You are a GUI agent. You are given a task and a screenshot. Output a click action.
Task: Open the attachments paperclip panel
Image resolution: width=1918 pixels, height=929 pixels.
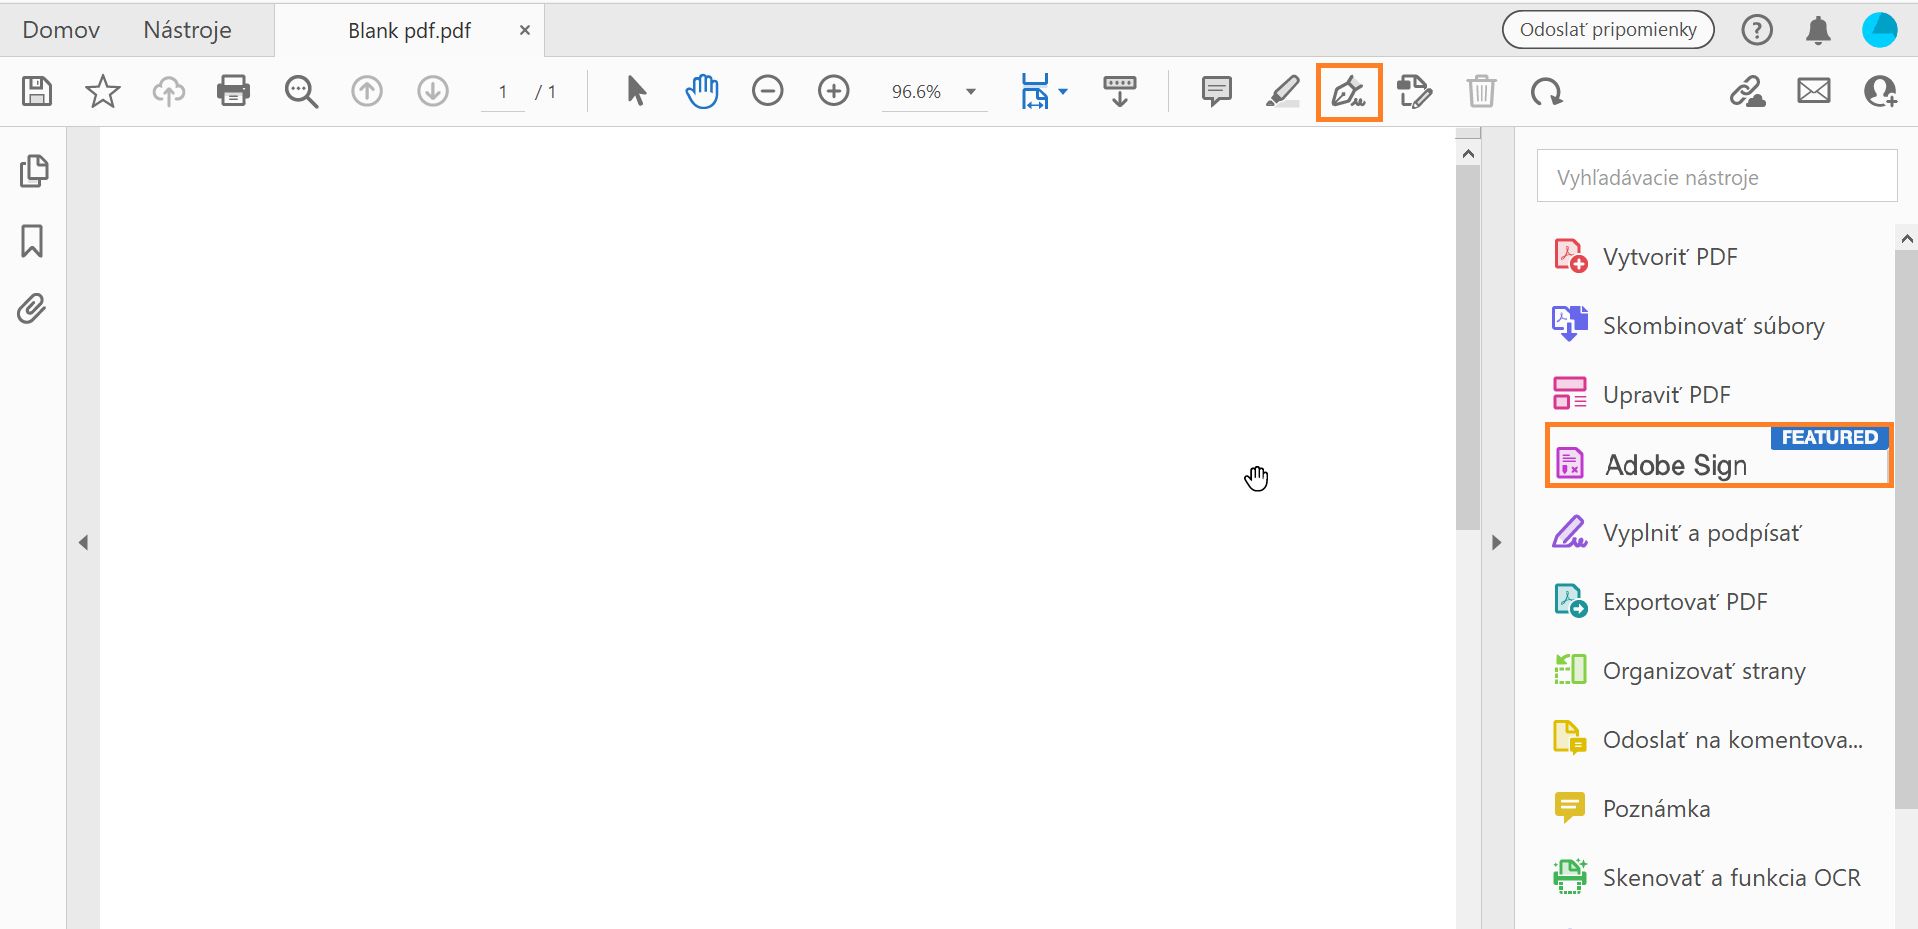32,309
